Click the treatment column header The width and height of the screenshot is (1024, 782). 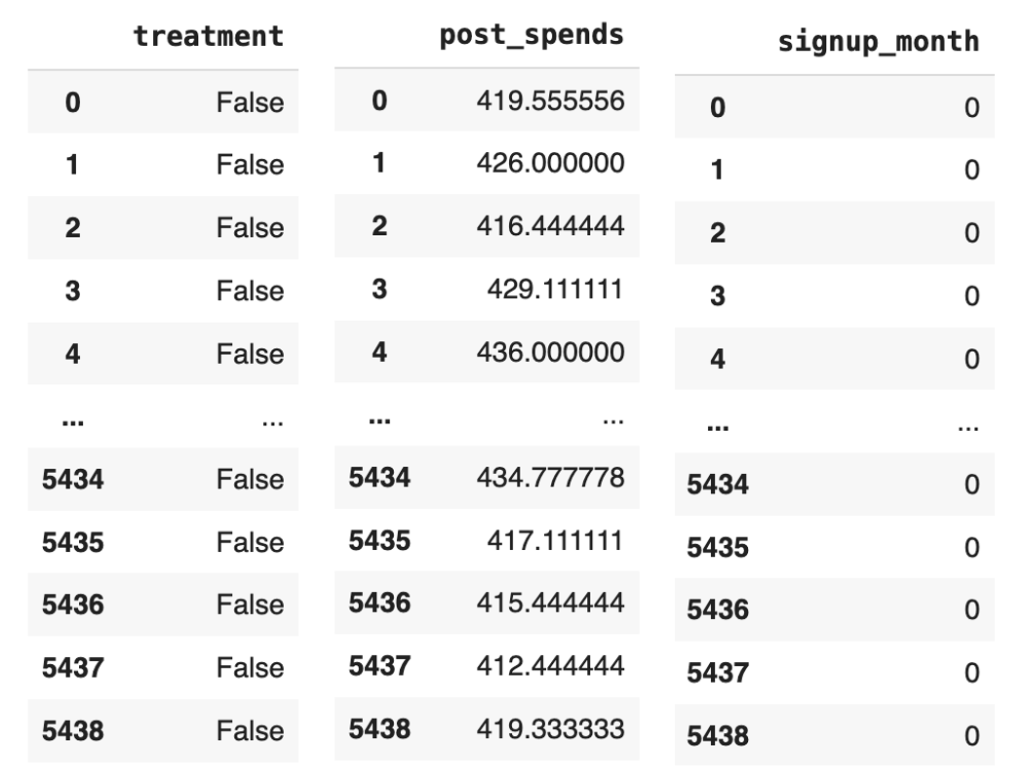coord(208,37)
